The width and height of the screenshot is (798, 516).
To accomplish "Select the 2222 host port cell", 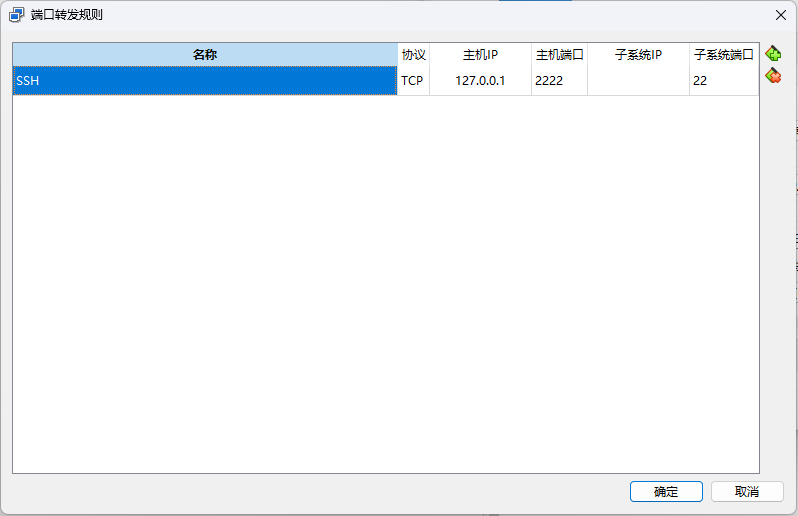I will (559, 80).
